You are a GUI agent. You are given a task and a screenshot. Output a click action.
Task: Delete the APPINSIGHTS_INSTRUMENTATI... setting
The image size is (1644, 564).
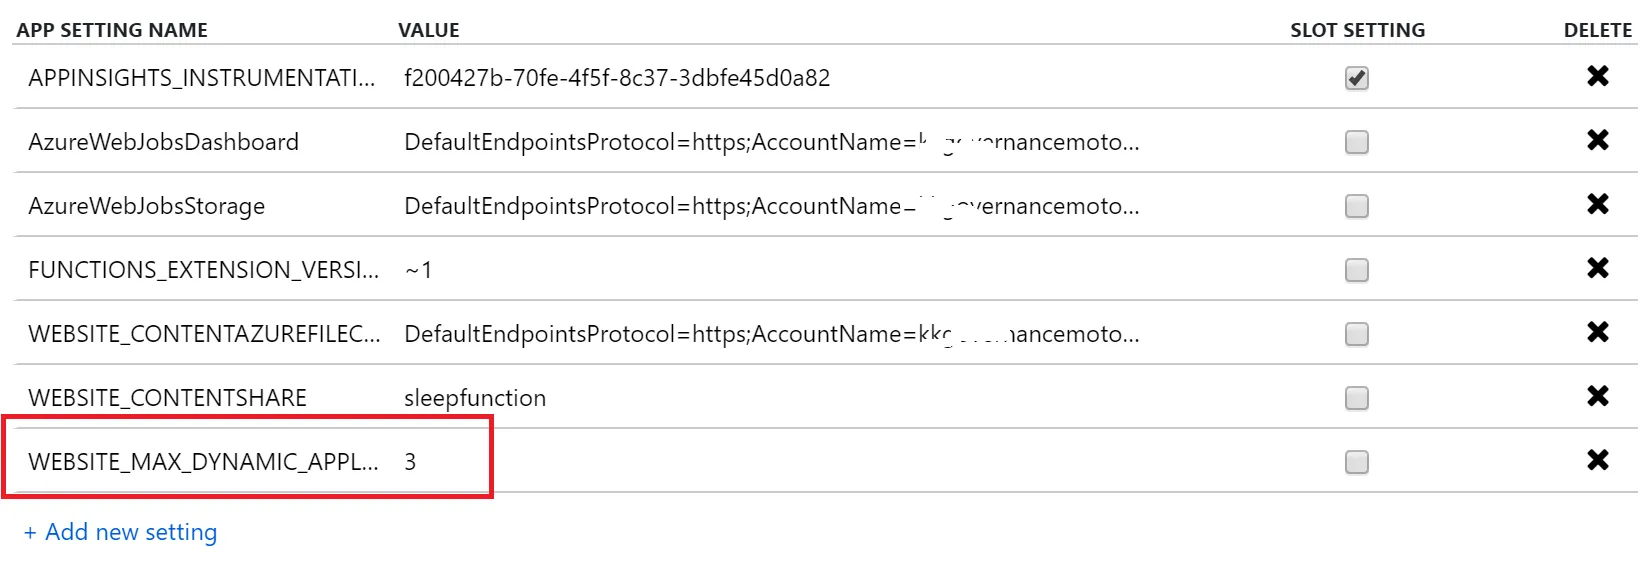(1597, 76)
